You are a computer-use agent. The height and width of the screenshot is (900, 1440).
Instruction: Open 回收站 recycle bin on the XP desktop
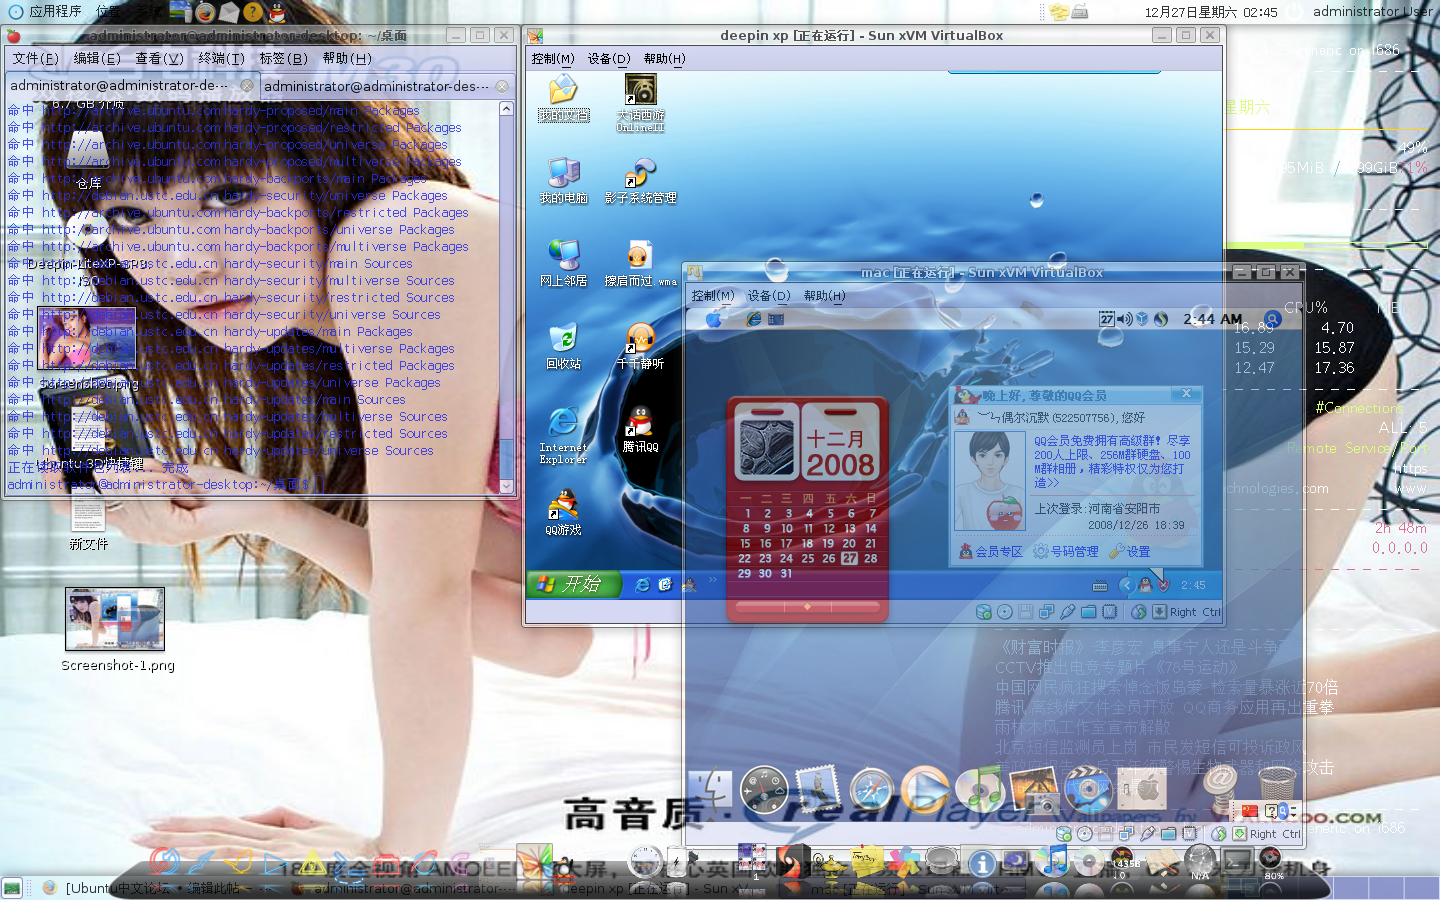[x=563, y=347]
